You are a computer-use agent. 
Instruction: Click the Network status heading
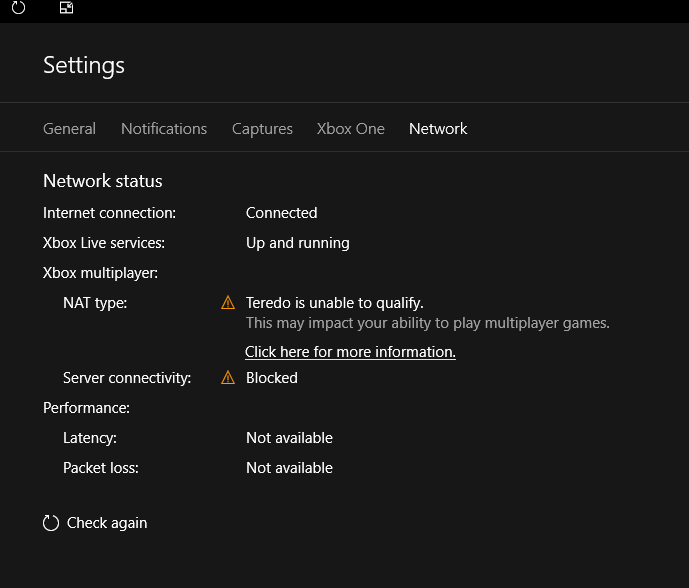tap(103, 181)
